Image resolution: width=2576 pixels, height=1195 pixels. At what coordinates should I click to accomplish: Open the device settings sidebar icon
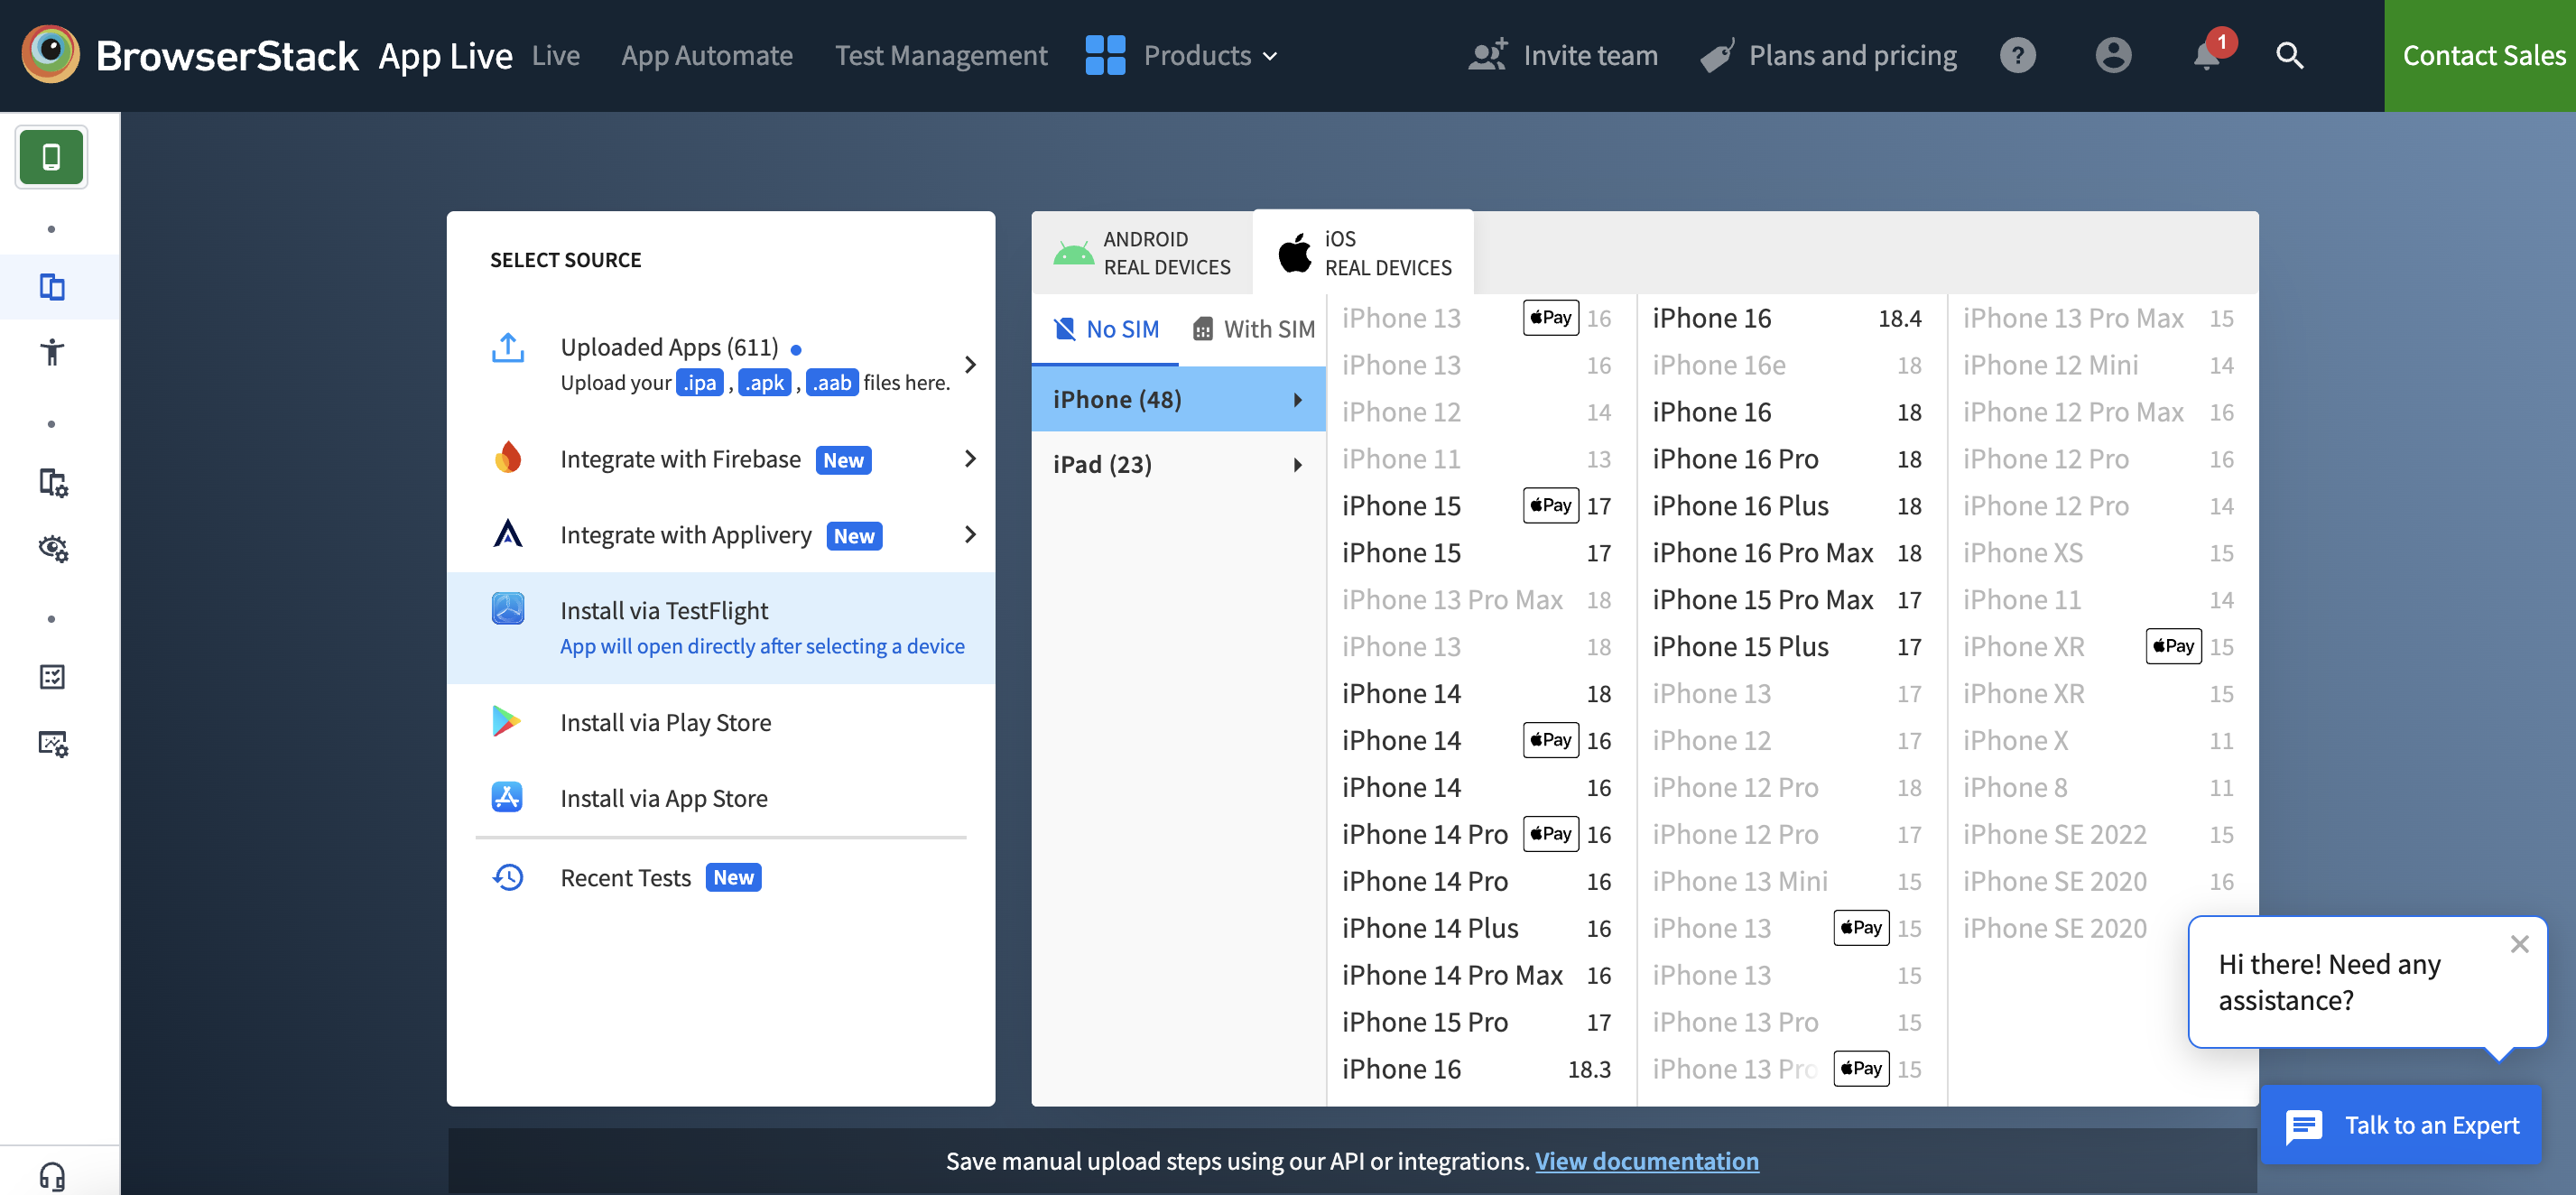point(52,482)
